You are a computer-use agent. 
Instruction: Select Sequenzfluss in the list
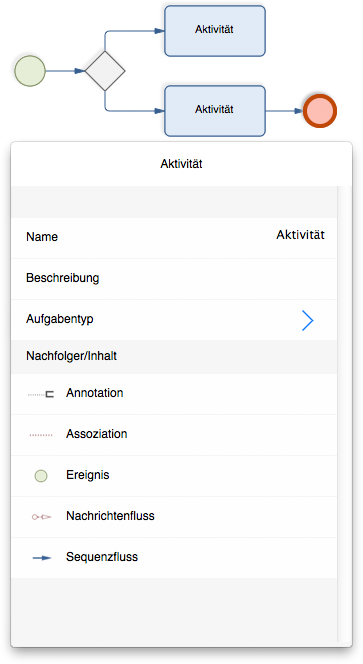click(174, 558)
